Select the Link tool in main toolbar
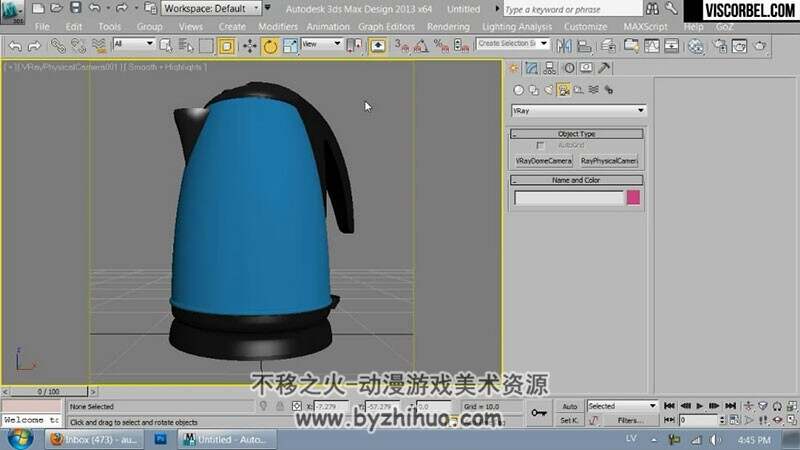800x450 pixels. [58, 46]
